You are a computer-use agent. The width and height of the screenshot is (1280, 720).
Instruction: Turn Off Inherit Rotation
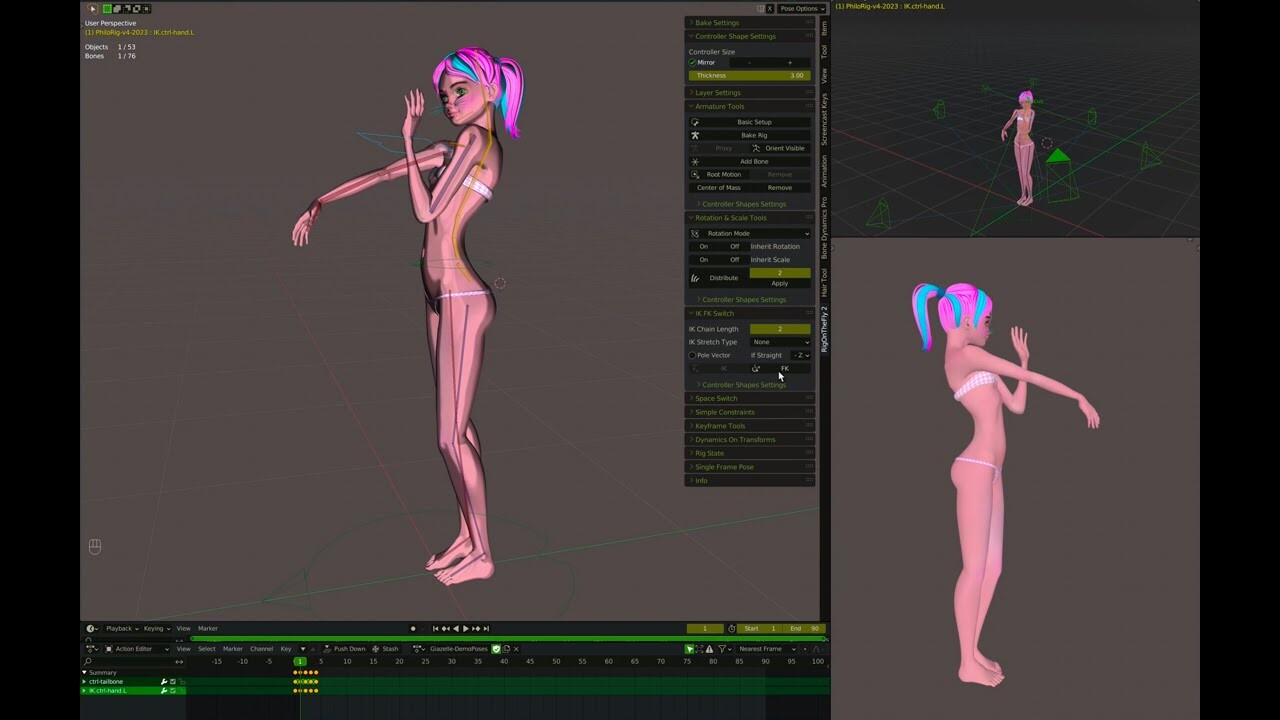734,247
